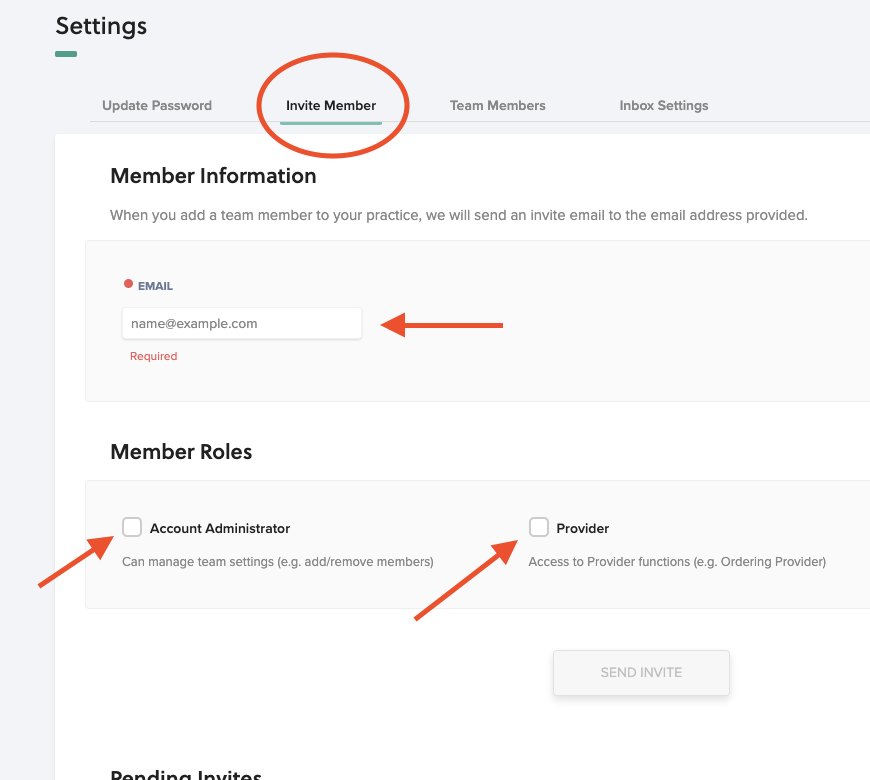870x780 pixels.
Task: Enable the Account Administrator checkbox
Action: coord(132,527)
